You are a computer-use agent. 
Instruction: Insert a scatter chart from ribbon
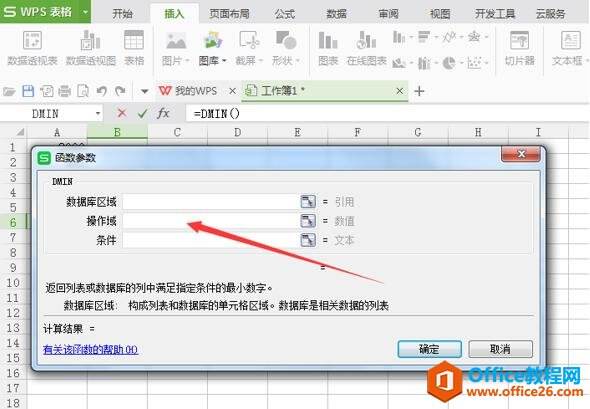[x=474, y=63]
